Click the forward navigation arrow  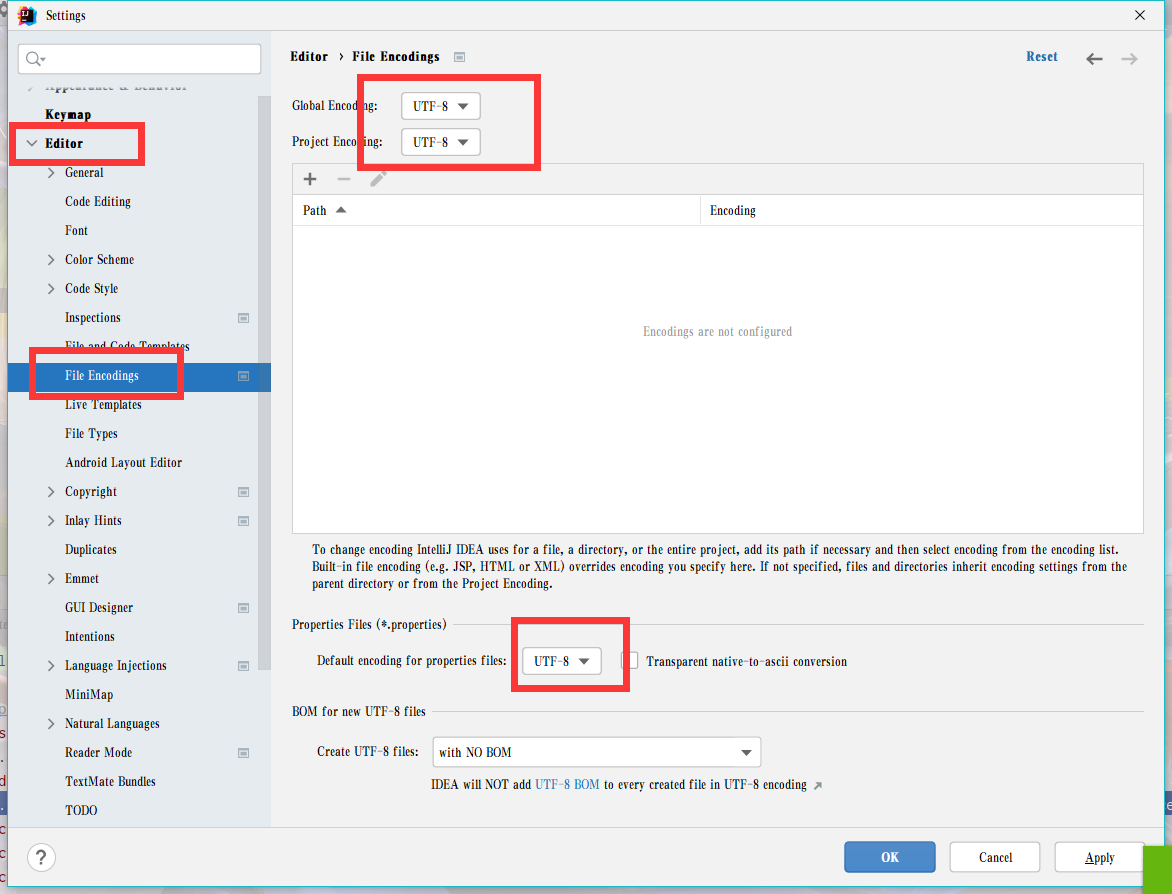(1129, 59)
